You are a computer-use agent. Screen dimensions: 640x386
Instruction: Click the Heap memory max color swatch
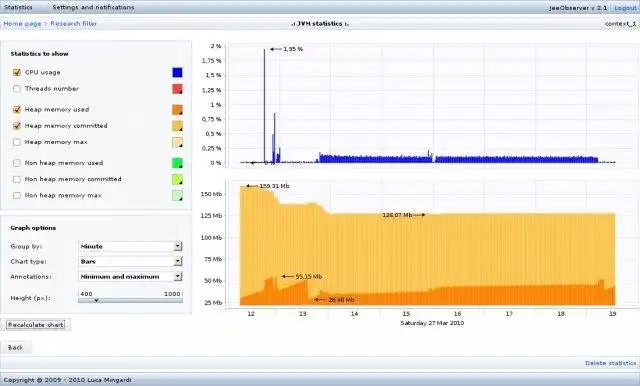[177, 142]
